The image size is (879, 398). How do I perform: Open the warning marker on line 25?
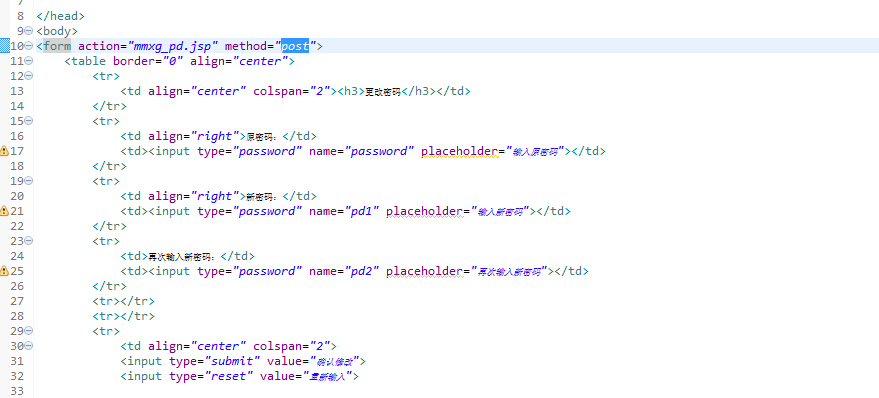pos(4,271)
